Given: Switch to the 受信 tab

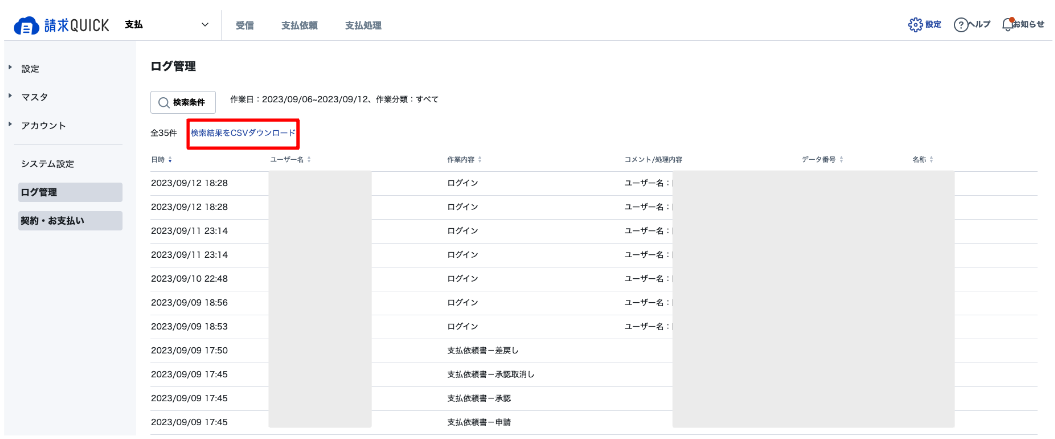Looking at the screenshot, I should pyautogui.click(x=244, y=26).
